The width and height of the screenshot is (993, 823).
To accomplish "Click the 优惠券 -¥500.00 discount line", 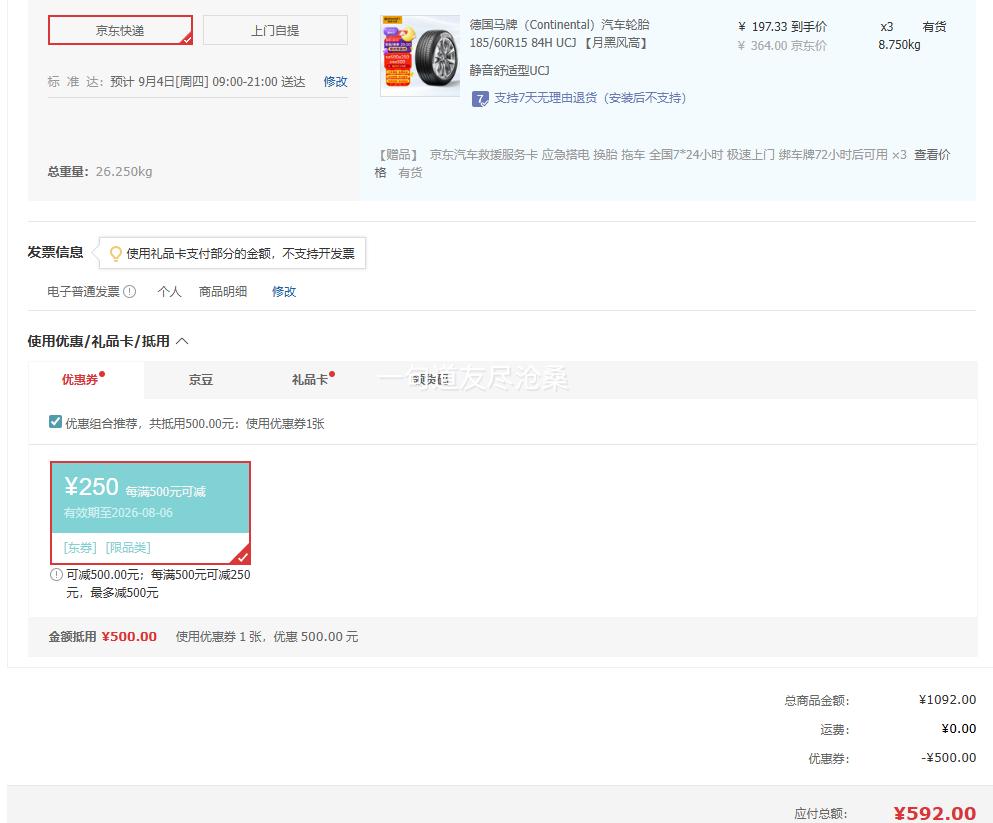I will (892, 758).
